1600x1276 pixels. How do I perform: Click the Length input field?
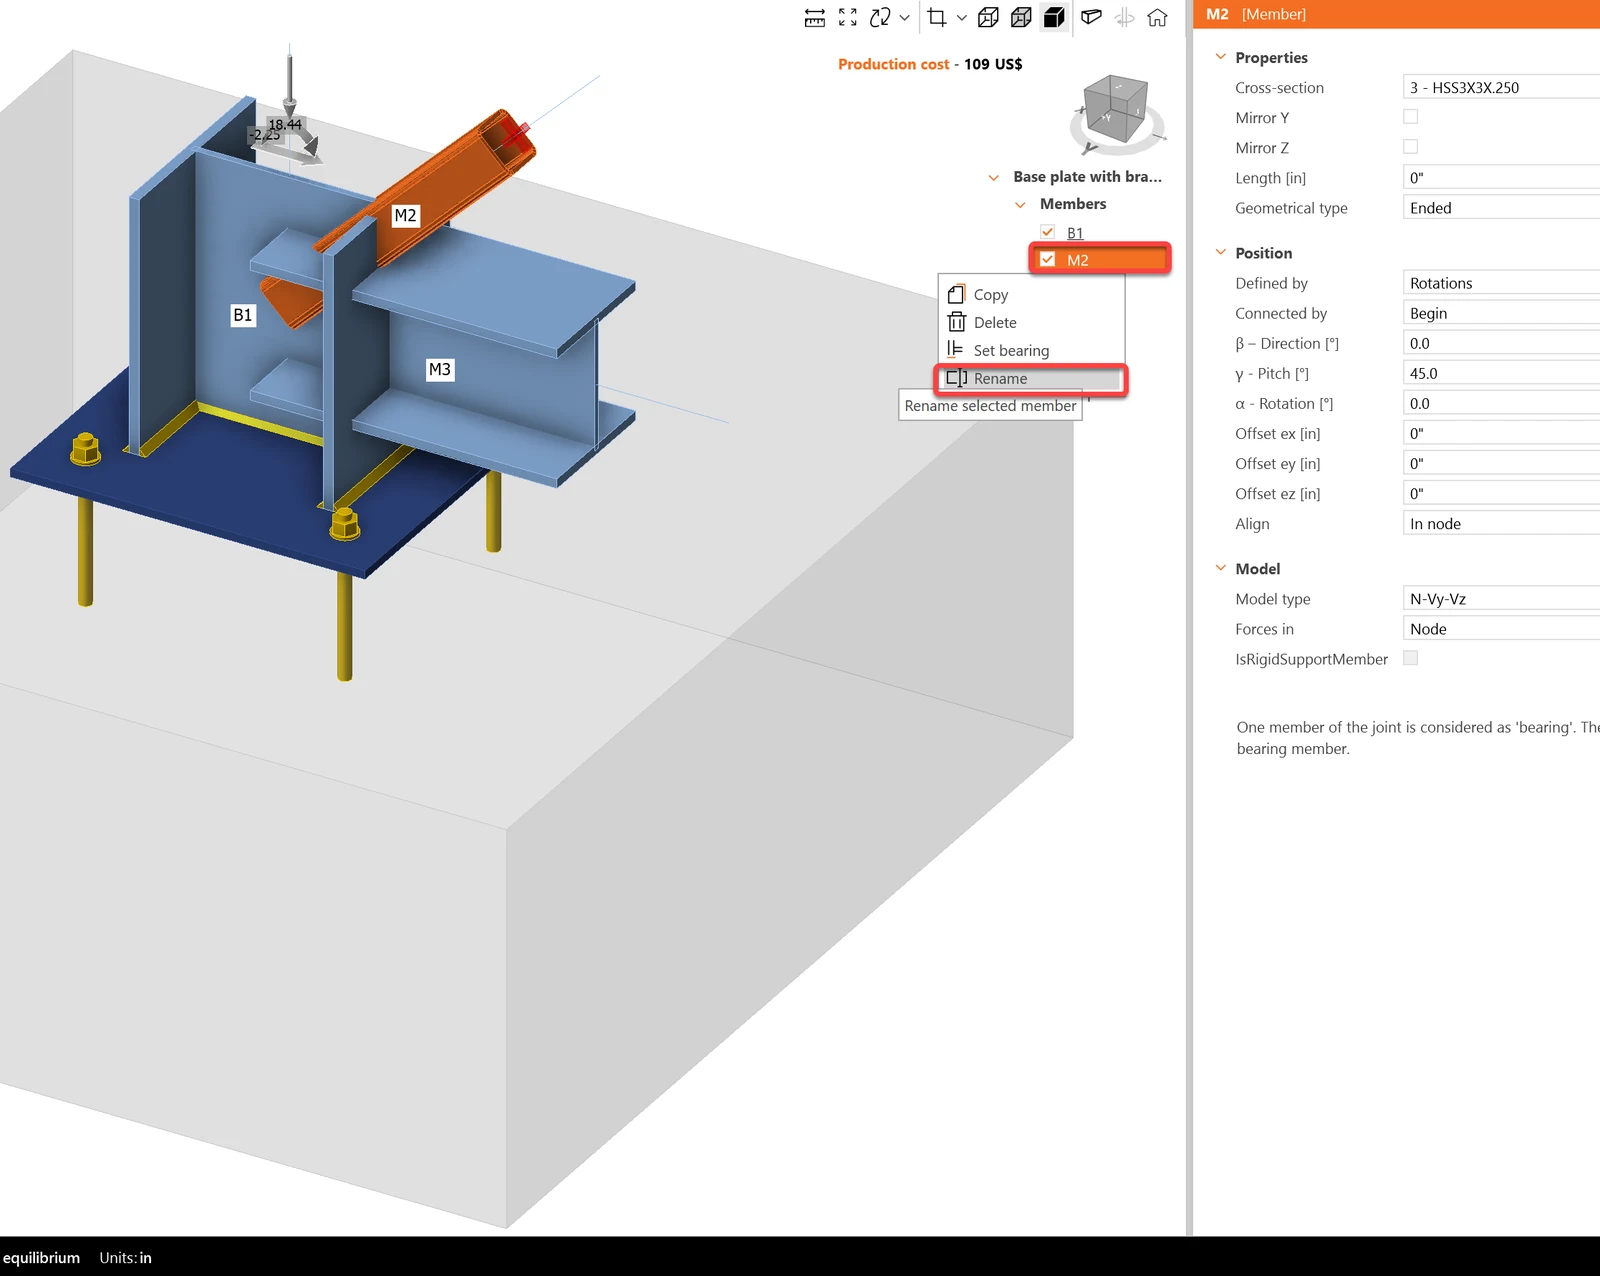tap(1501, 177)
